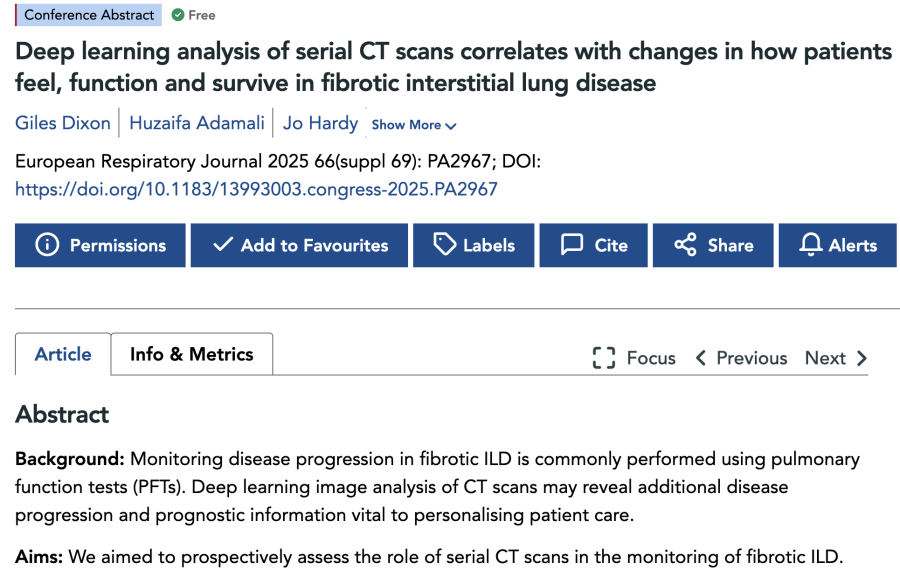Toggle favourite status with Add to Favourites

(x=298, y=245)
